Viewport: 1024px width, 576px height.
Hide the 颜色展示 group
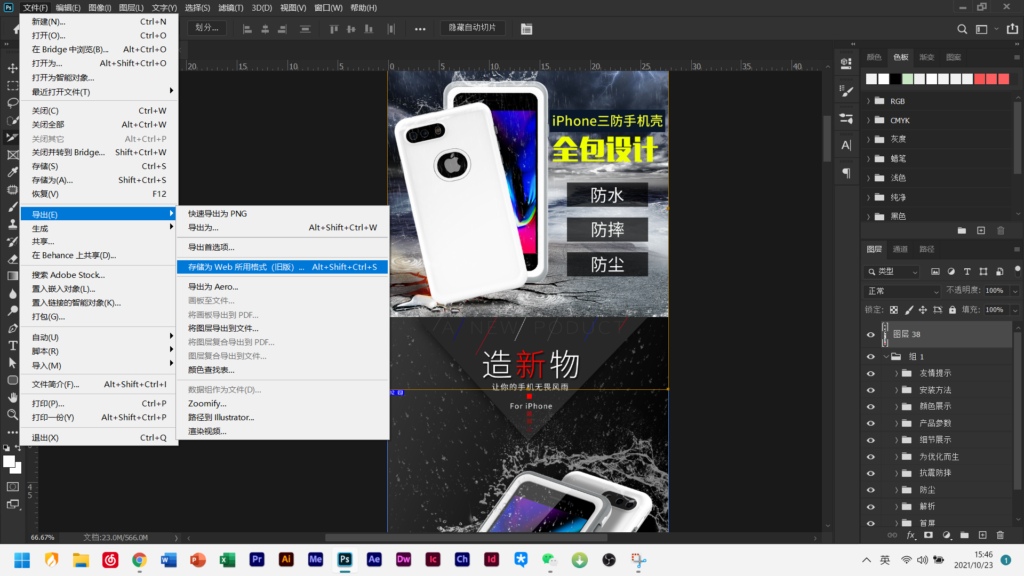[x=871, y=406]
